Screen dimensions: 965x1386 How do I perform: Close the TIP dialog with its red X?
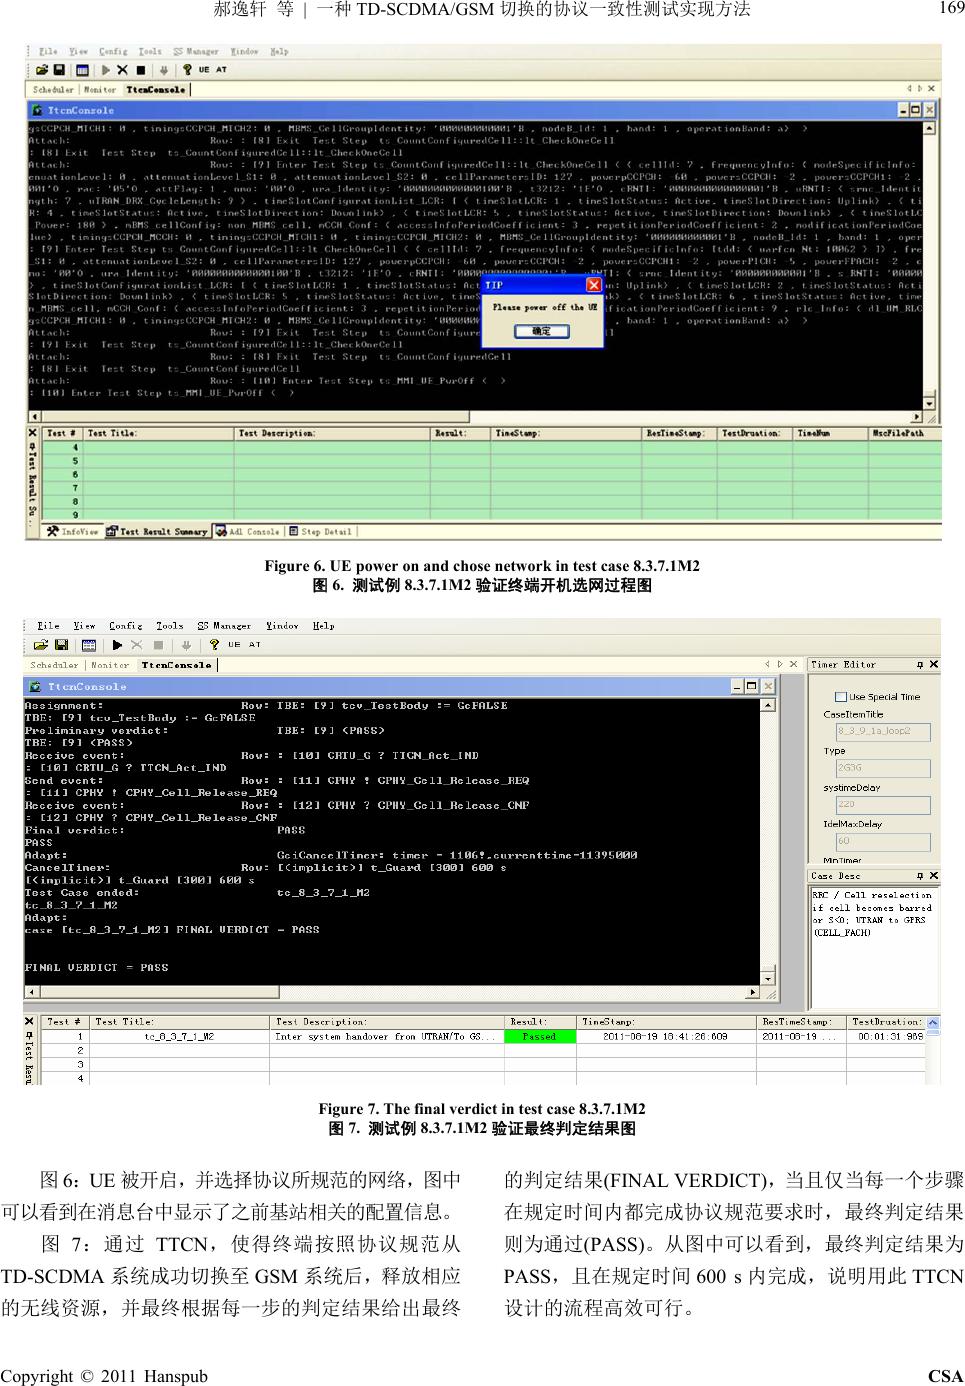[592, 285]
